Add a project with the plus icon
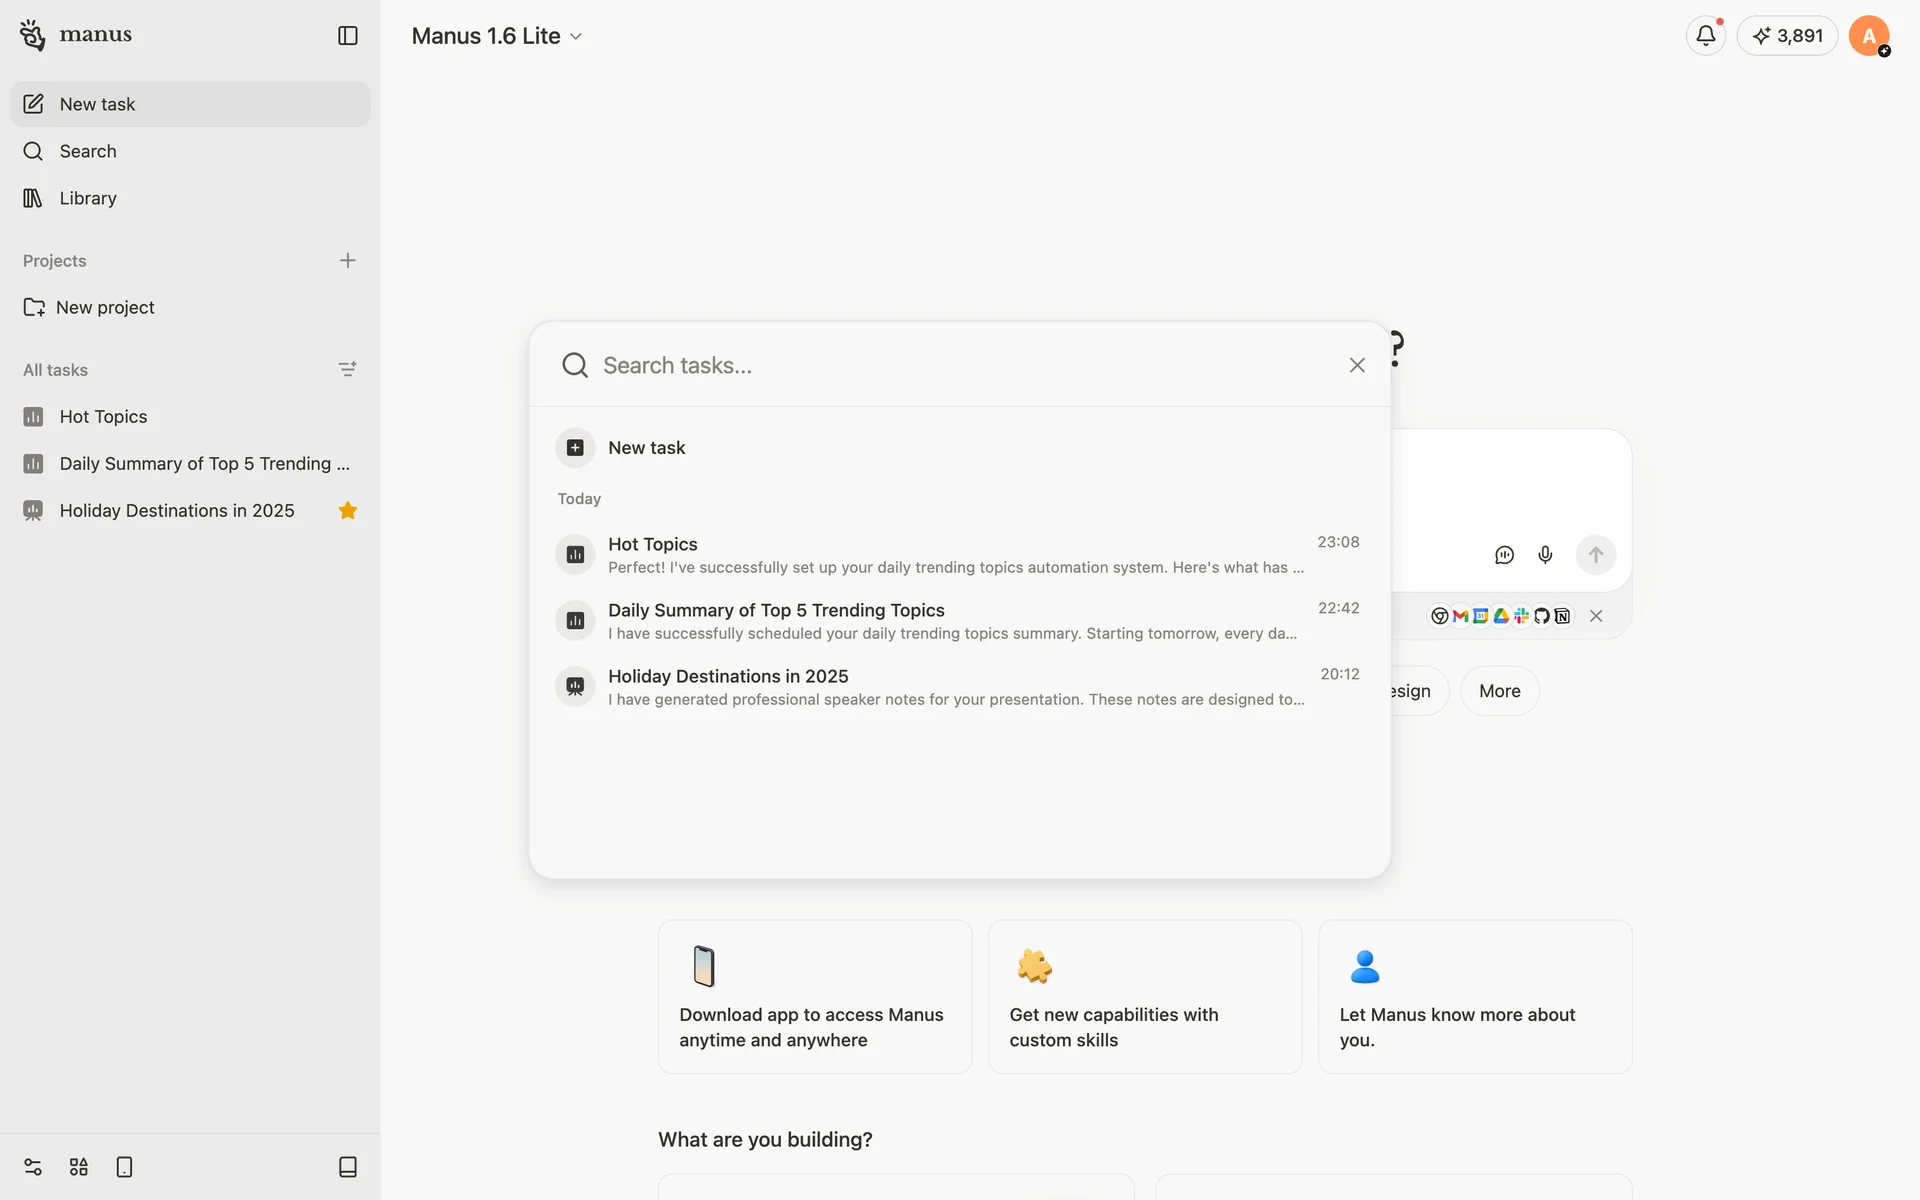1920x1200 pixels. click(347, 261)
